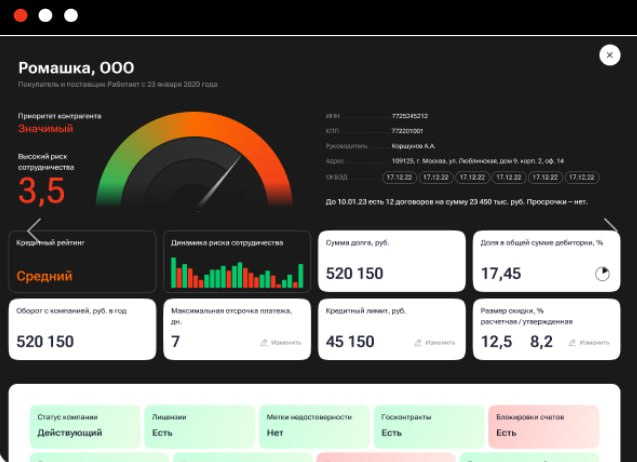Click the middle white window dot
Viewport: 637px width, 462px height.
coord(46,15)
